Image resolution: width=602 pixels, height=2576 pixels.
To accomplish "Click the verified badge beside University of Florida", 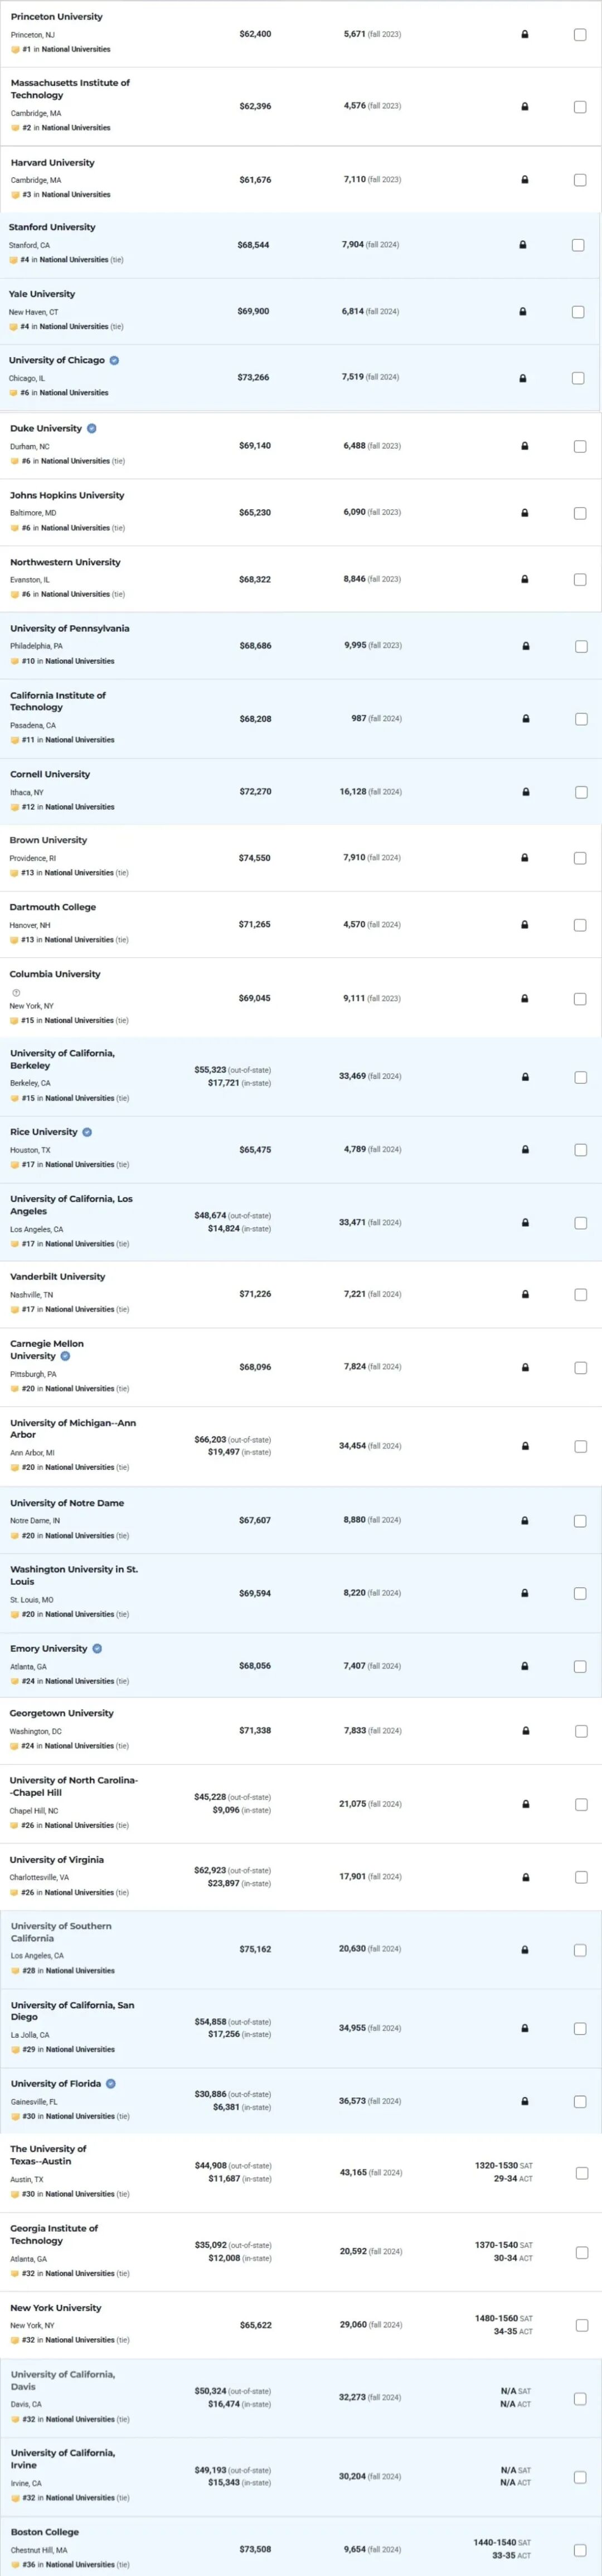I will [x=111, y=2083].
